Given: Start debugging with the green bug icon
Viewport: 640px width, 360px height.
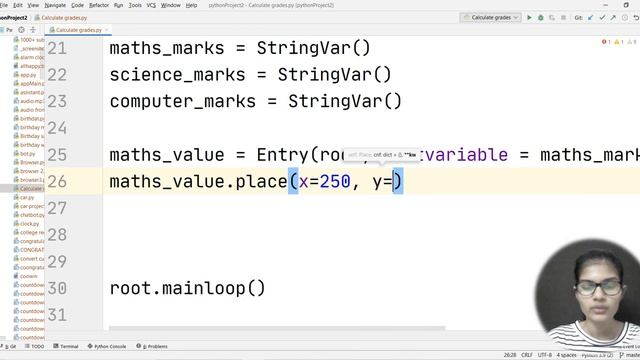Looking at the screenshot, I should (540, 18).
